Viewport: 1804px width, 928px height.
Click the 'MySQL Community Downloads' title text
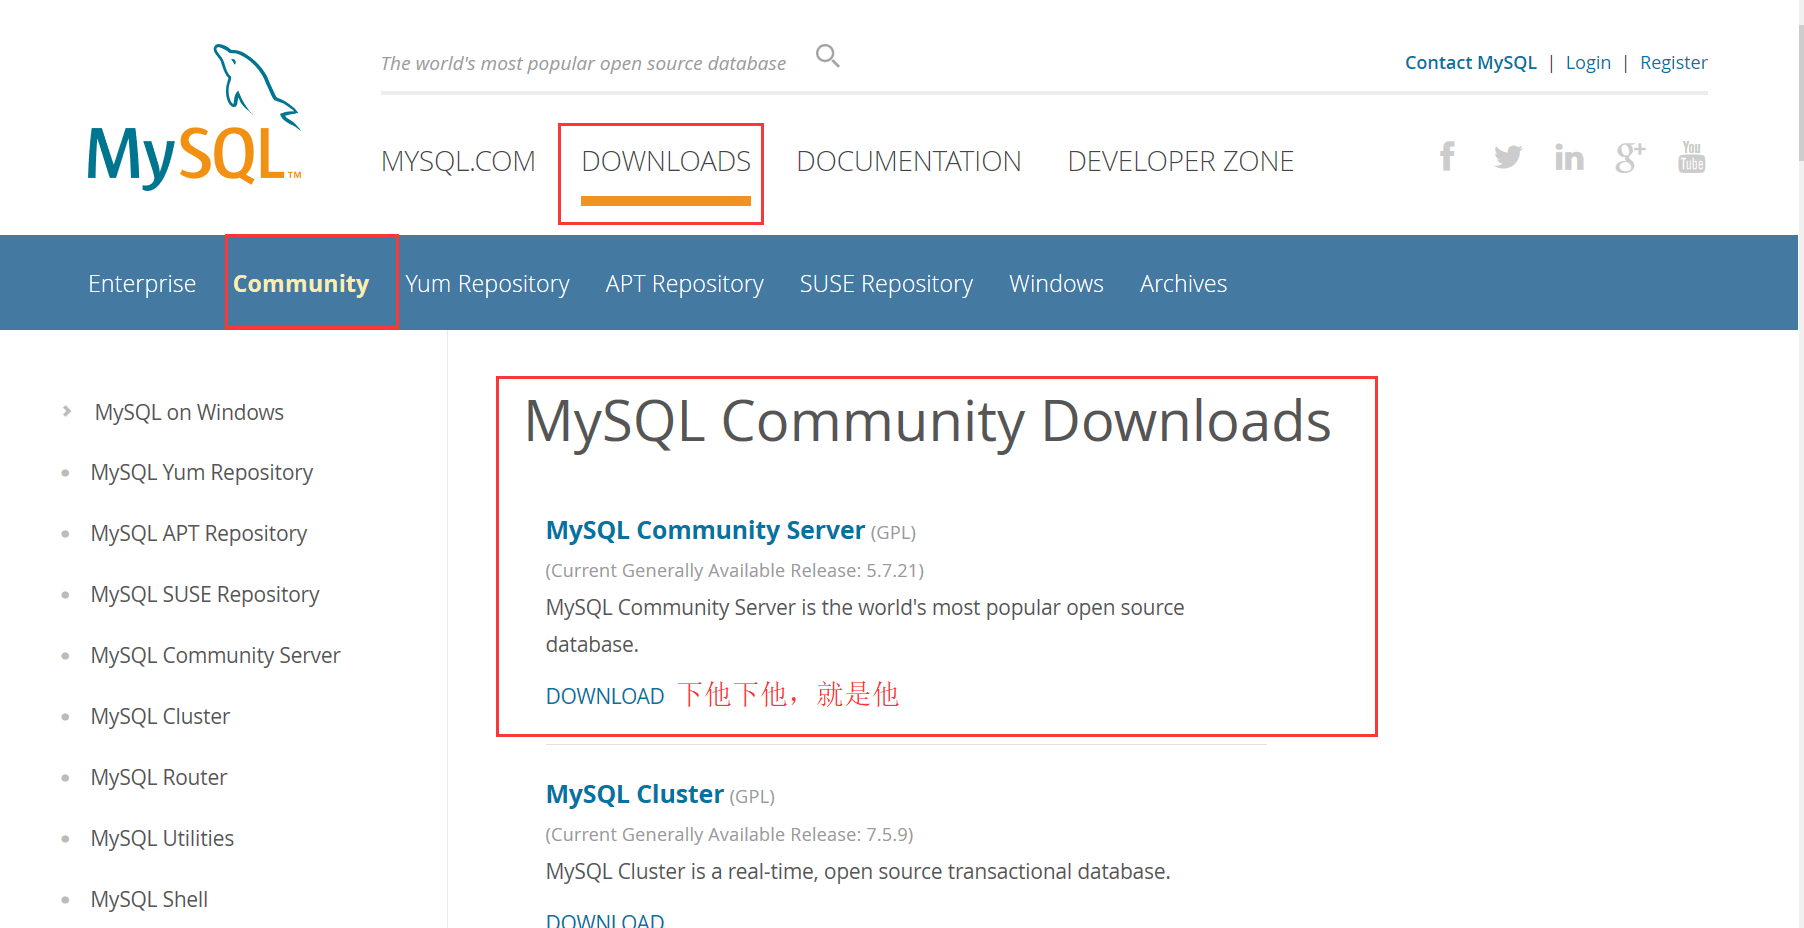coord(928,422)
